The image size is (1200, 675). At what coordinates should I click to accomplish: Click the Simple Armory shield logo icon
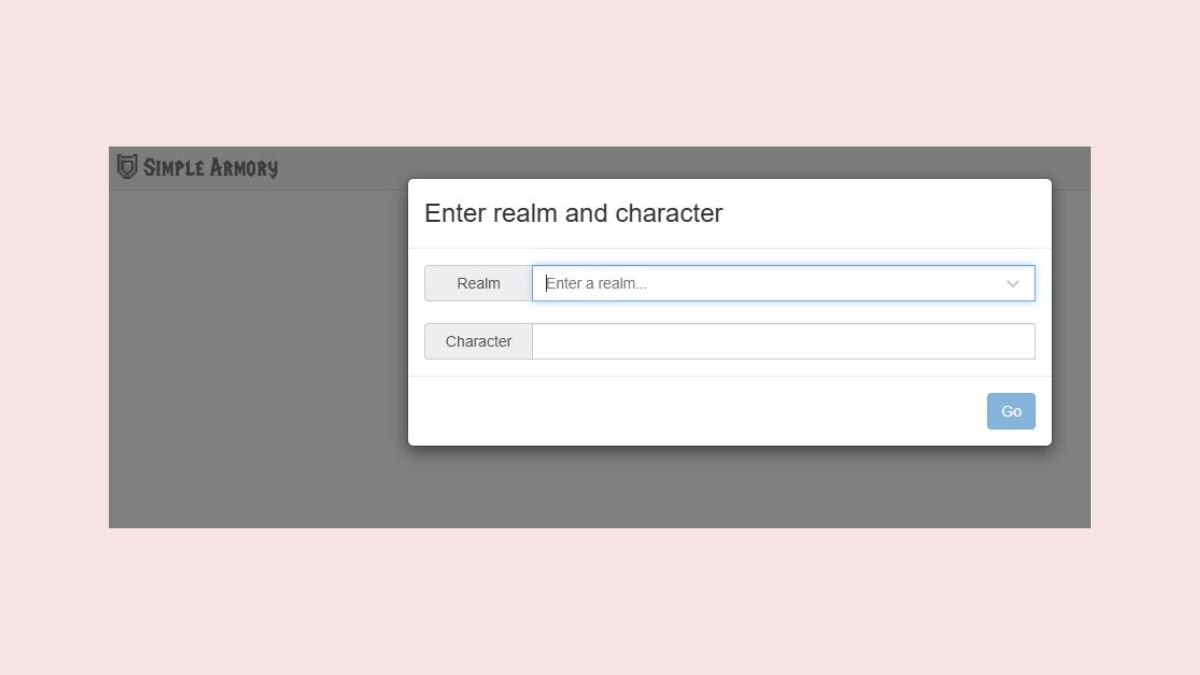[x=127, y=167]
